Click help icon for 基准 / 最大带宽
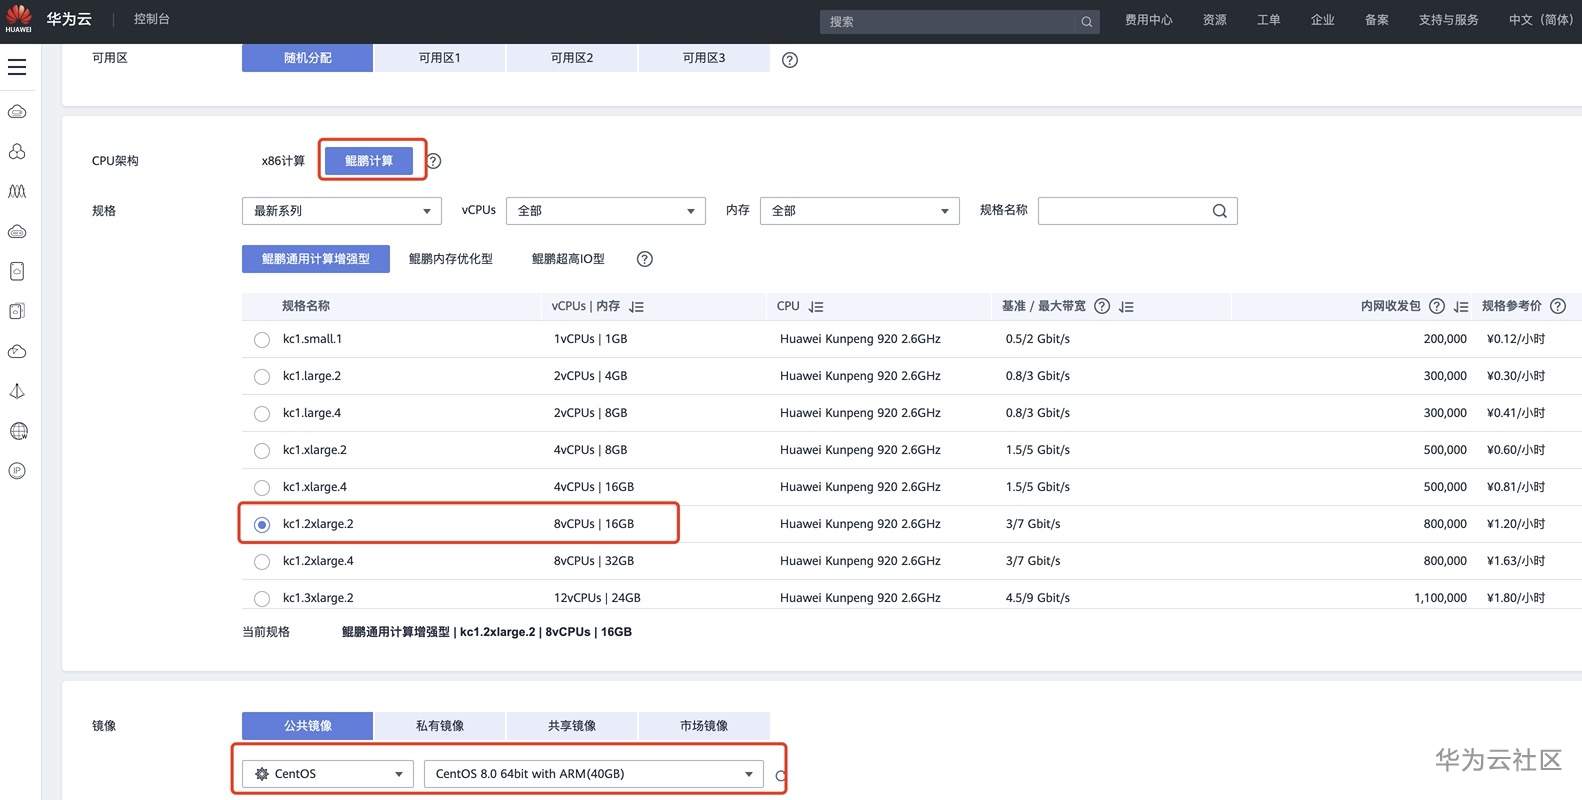1582x800 pixels. click(x=1102, y=306)
